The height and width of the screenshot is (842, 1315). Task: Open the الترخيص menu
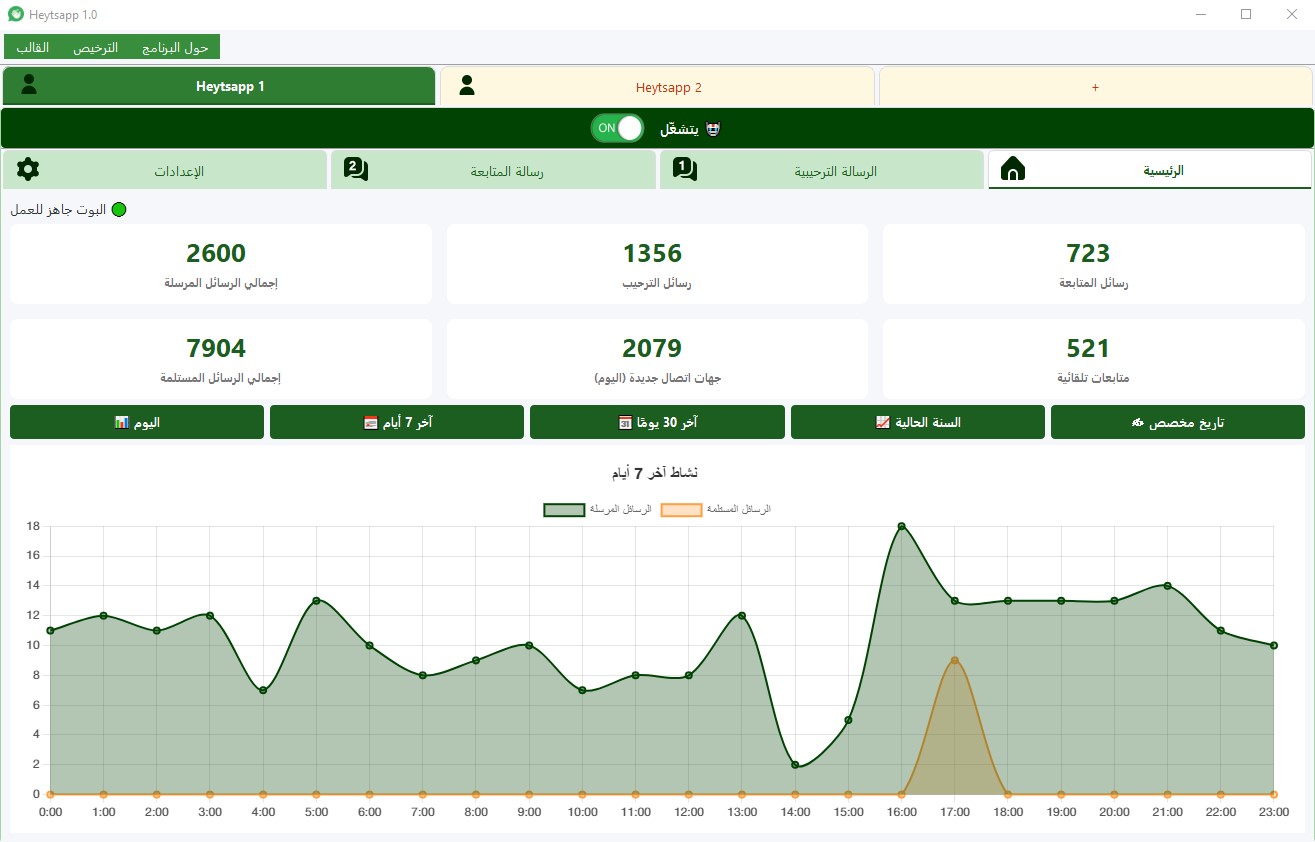(x=95, y=47)
